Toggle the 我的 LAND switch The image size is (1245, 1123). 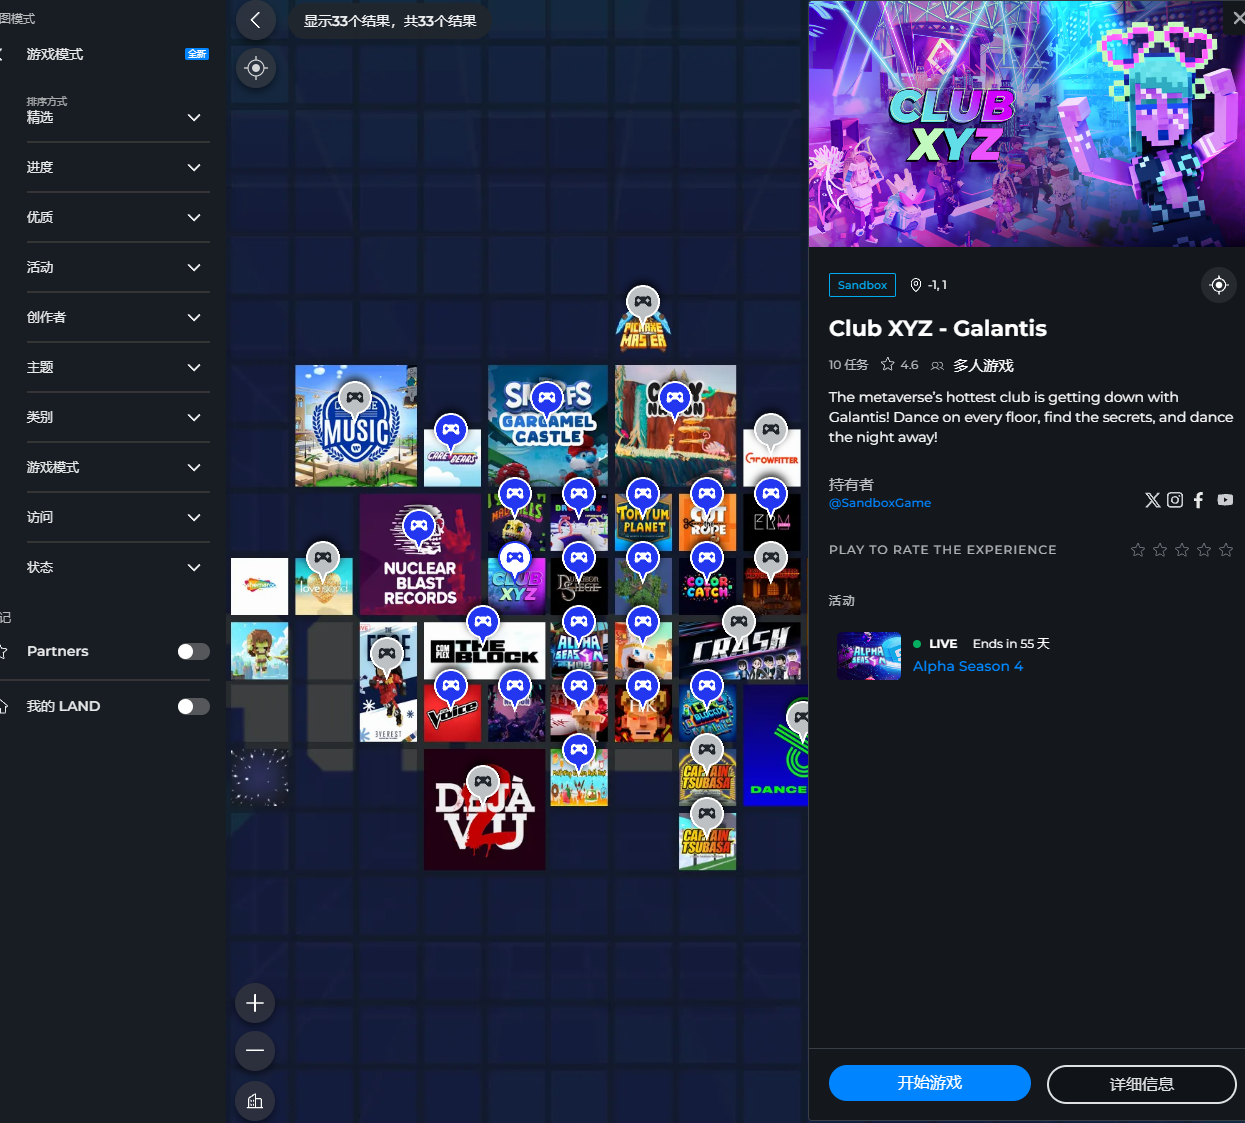pyautogui.click(x=193, y=707)
